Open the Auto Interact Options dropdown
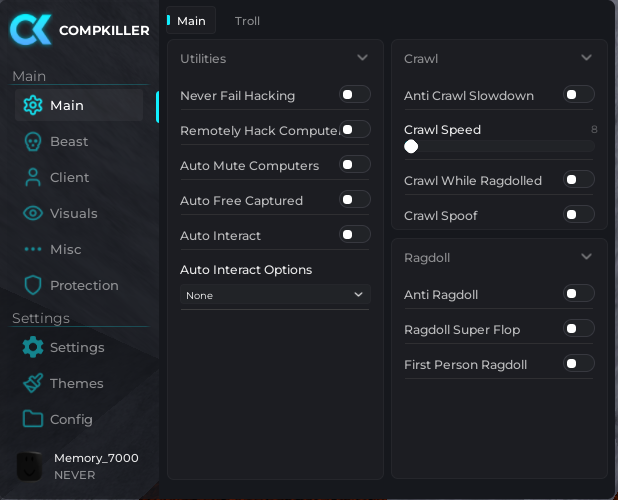This screenshot has width=618, height=500. point(275,295)
